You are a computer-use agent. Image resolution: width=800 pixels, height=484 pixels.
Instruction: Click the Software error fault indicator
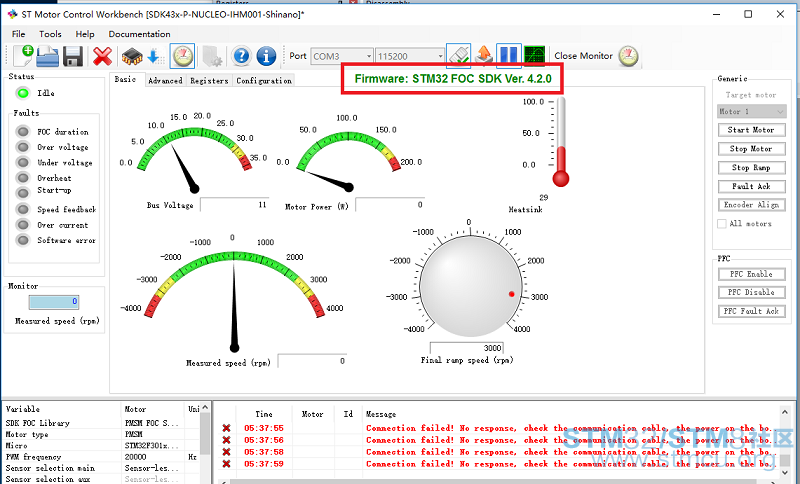pyautogui.click(x=22, y=240)
